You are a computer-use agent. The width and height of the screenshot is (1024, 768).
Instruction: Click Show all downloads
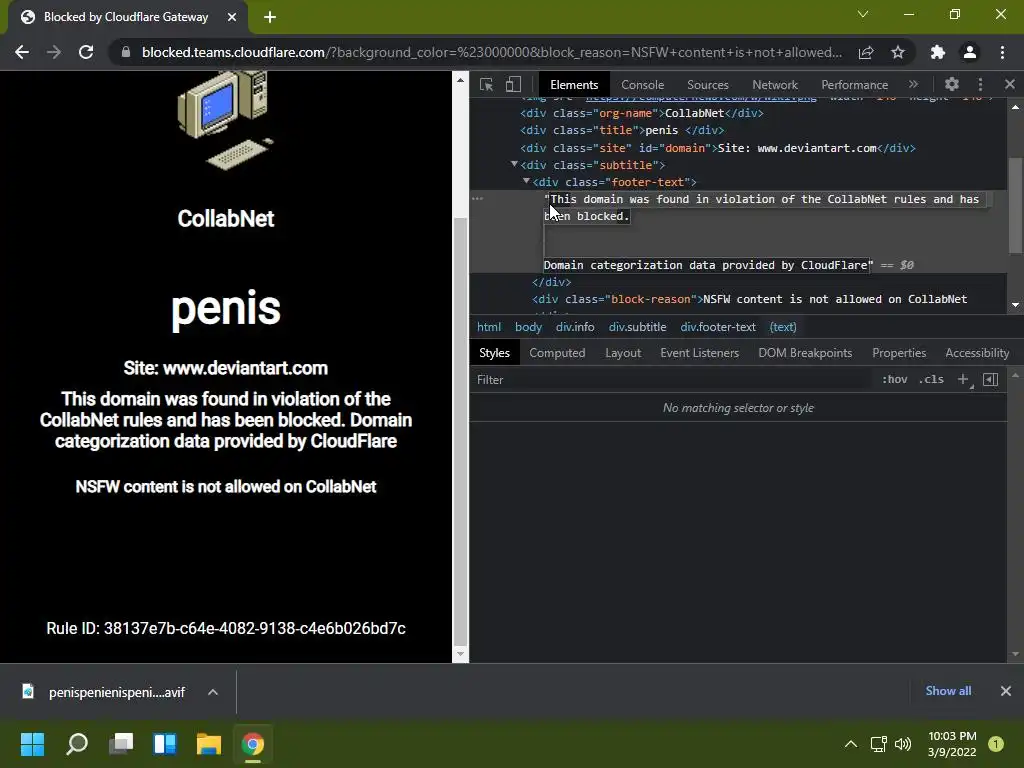[x=948, y=691]
